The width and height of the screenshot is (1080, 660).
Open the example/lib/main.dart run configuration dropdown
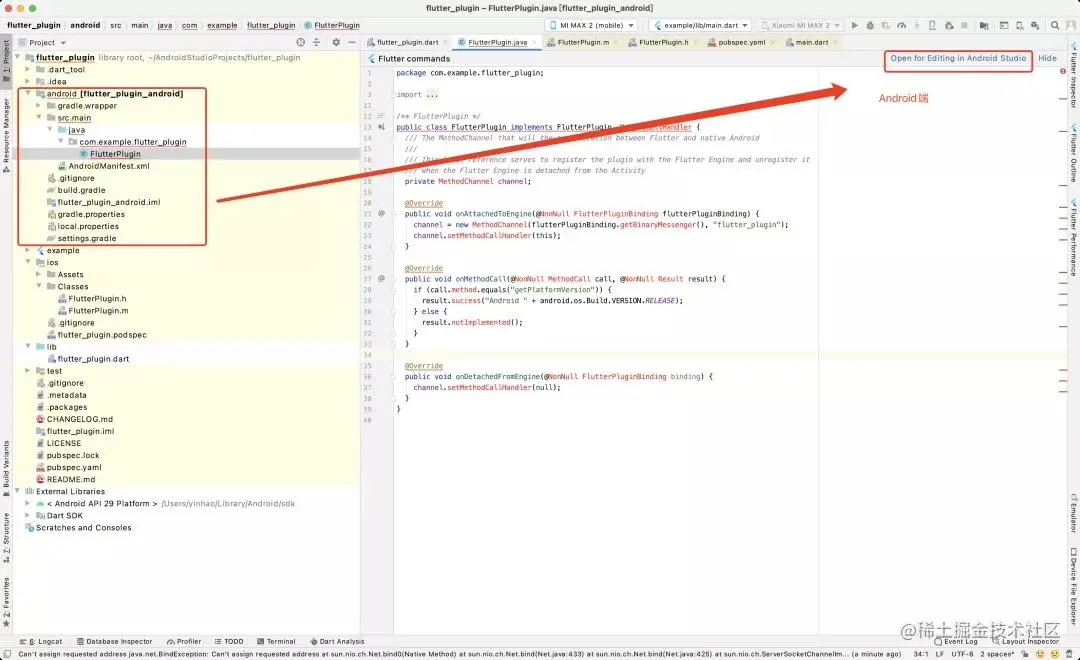tap(700, 25)
